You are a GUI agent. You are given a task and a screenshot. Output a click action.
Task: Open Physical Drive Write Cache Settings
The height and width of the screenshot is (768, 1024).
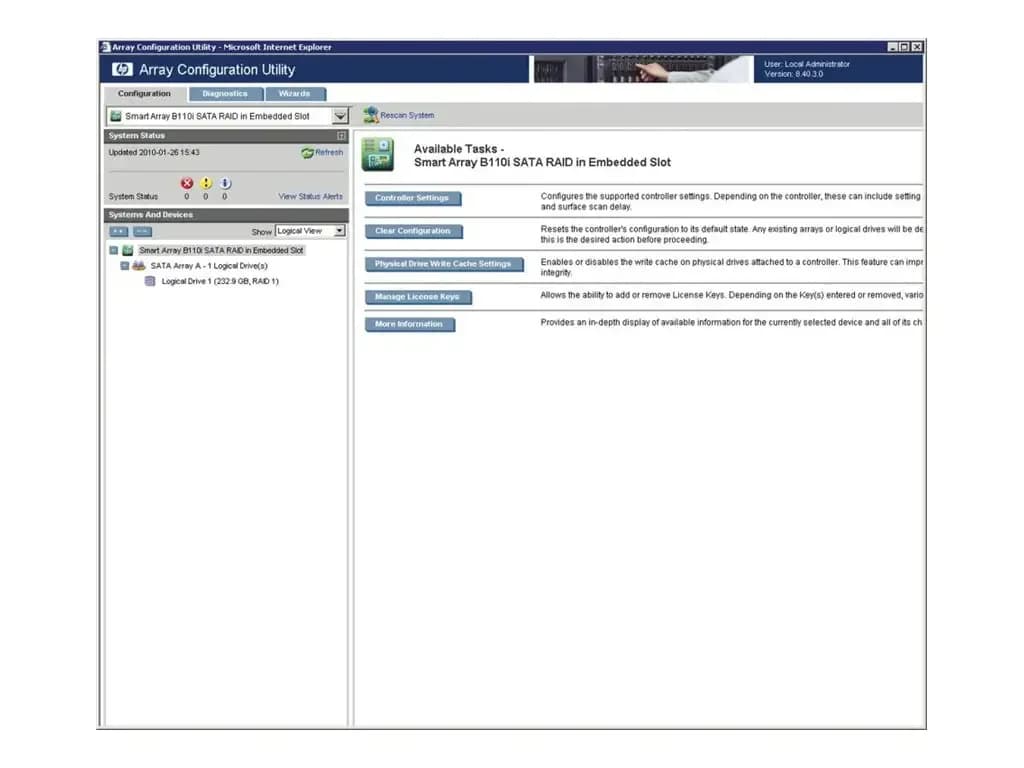[443, 264]
